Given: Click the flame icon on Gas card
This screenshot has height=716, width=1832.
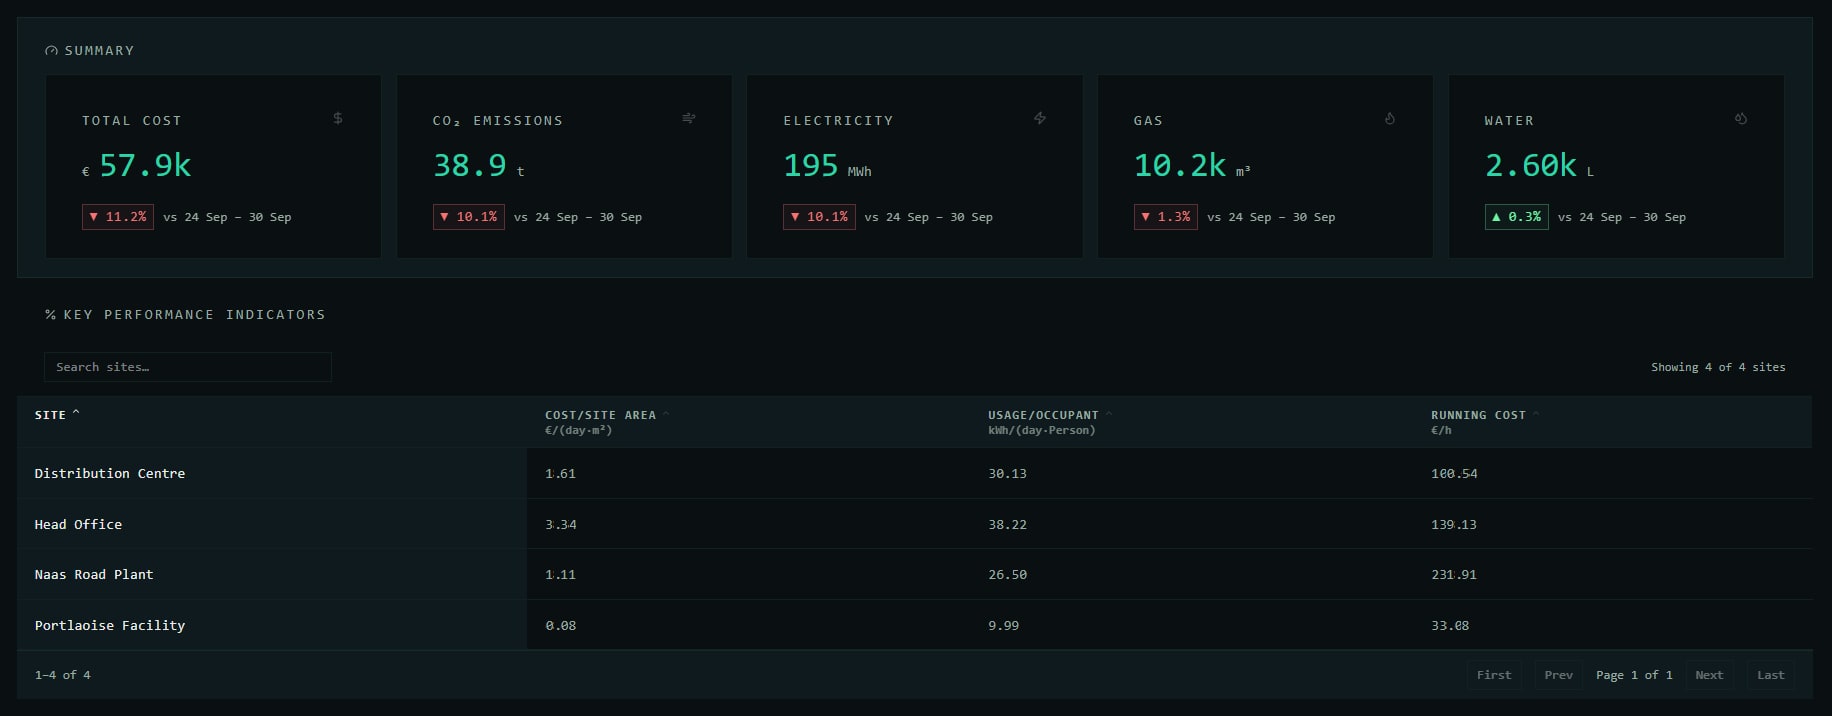Looking at the screenshot, I should (x=1390, y=118).
